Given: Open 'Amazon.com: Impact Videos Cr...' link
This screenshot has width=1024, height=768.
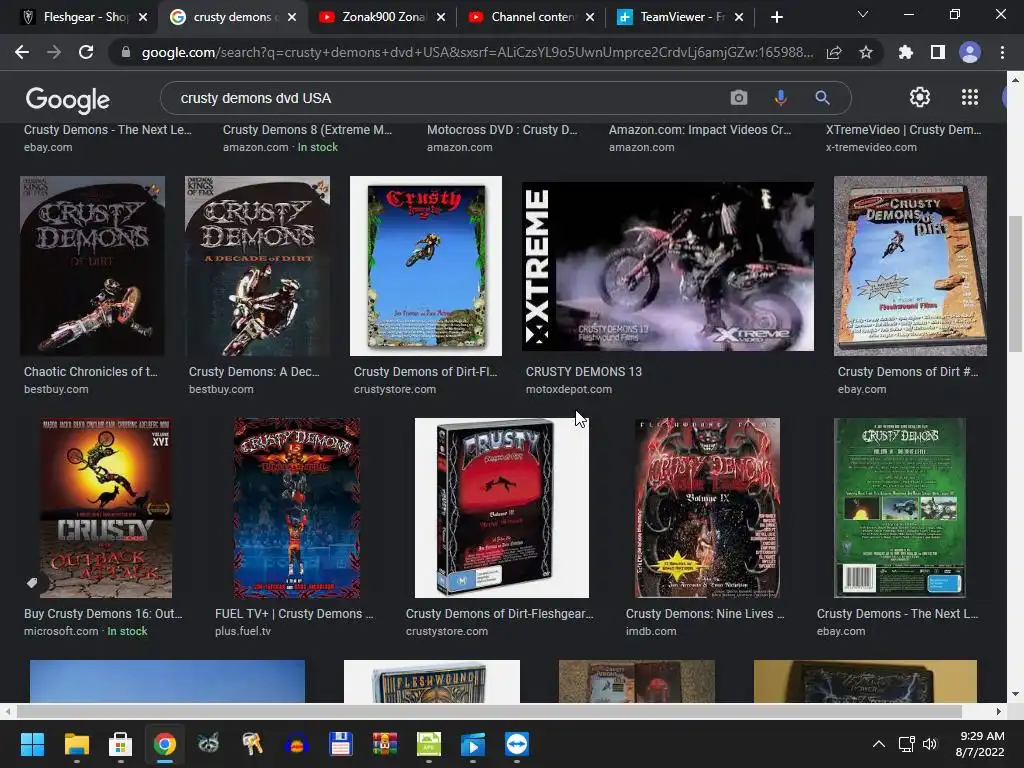Looking at the screenshot, I should [x=700, y=129].
